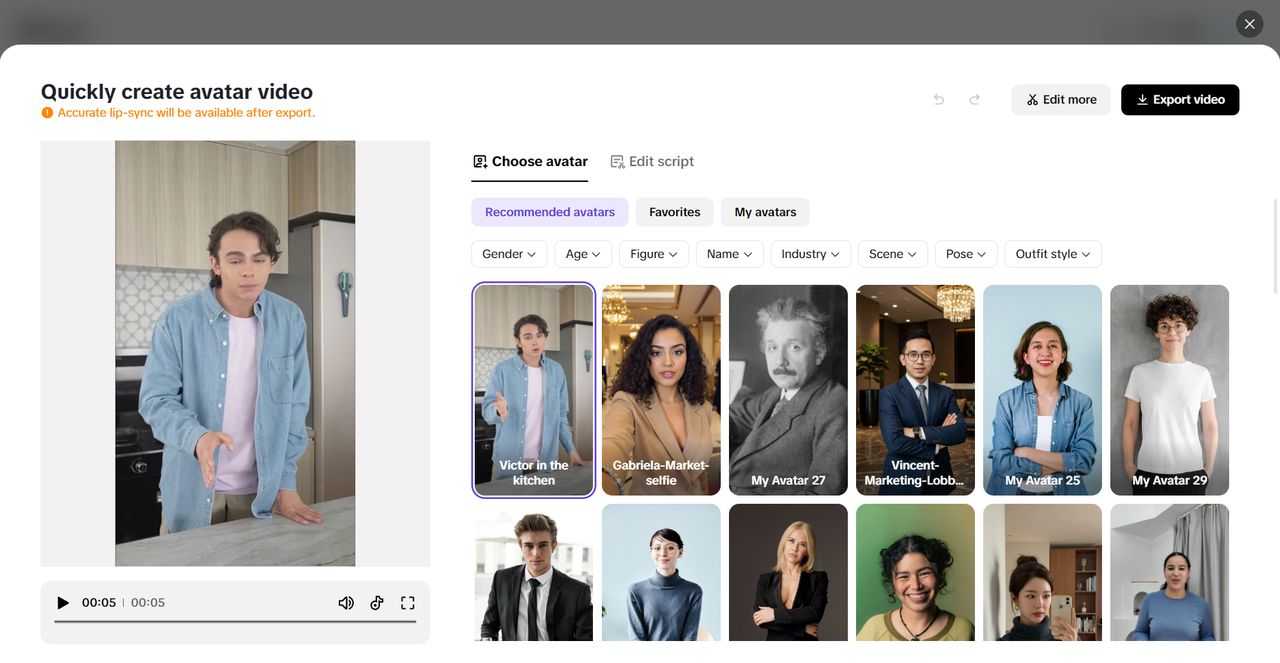
Task: Click the 00:05 current time readout
Action: coord(99,603)
